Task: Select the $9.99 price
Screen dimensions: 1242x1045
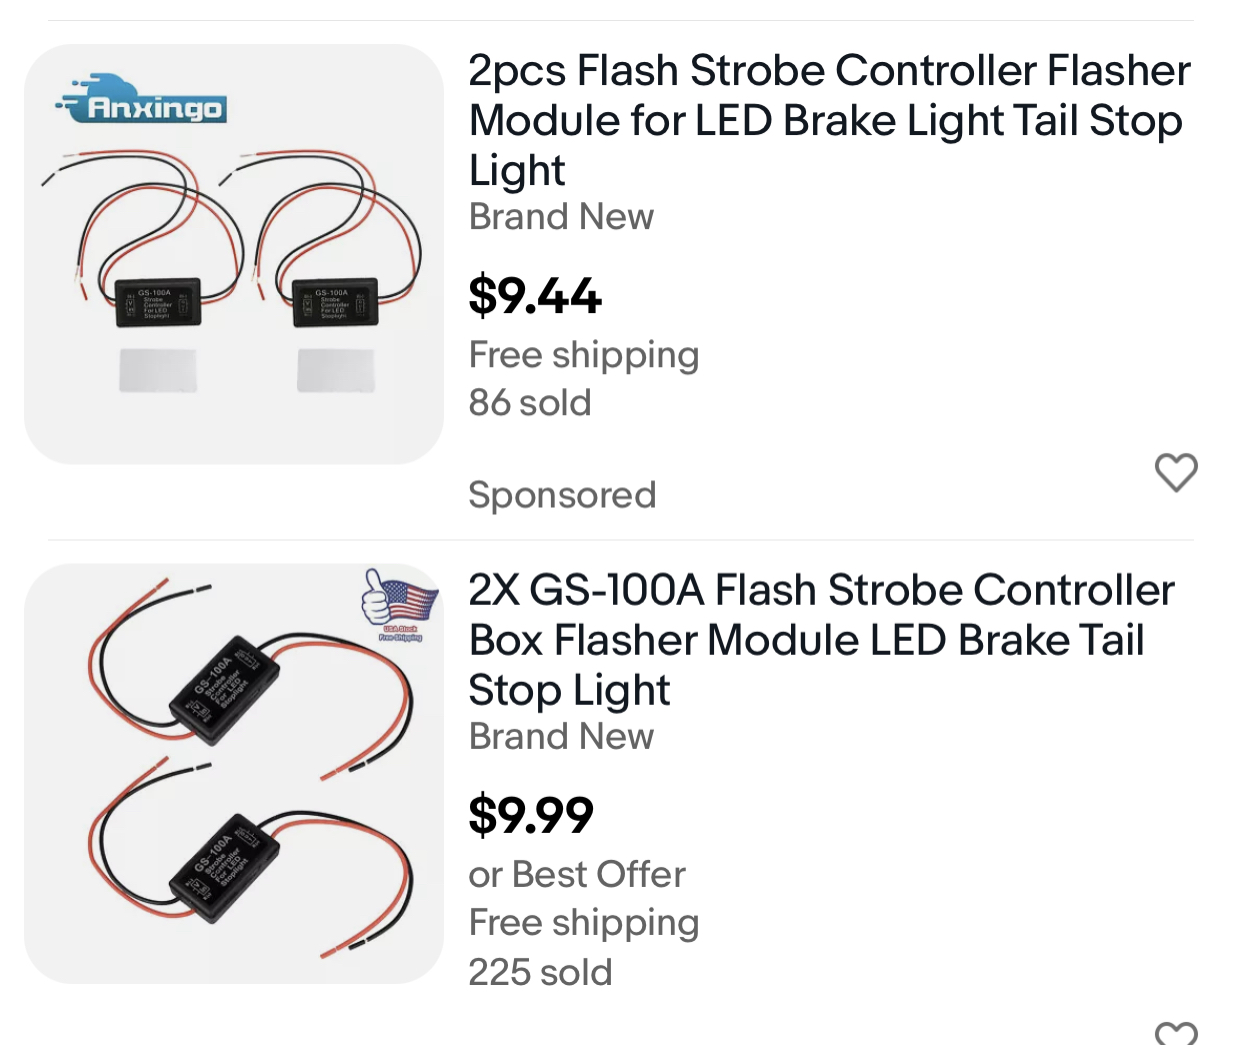Action: point(531,815)
